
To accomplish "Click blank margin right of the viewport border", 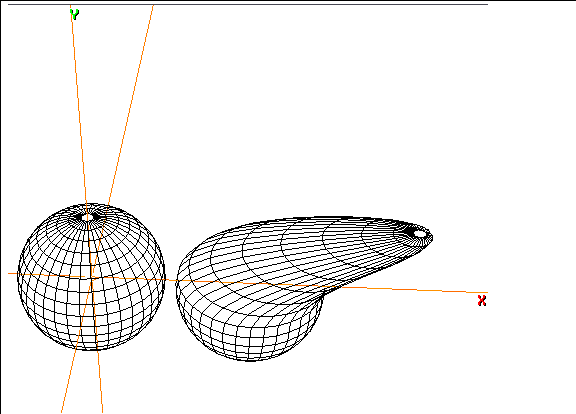I will pos(533,206).
